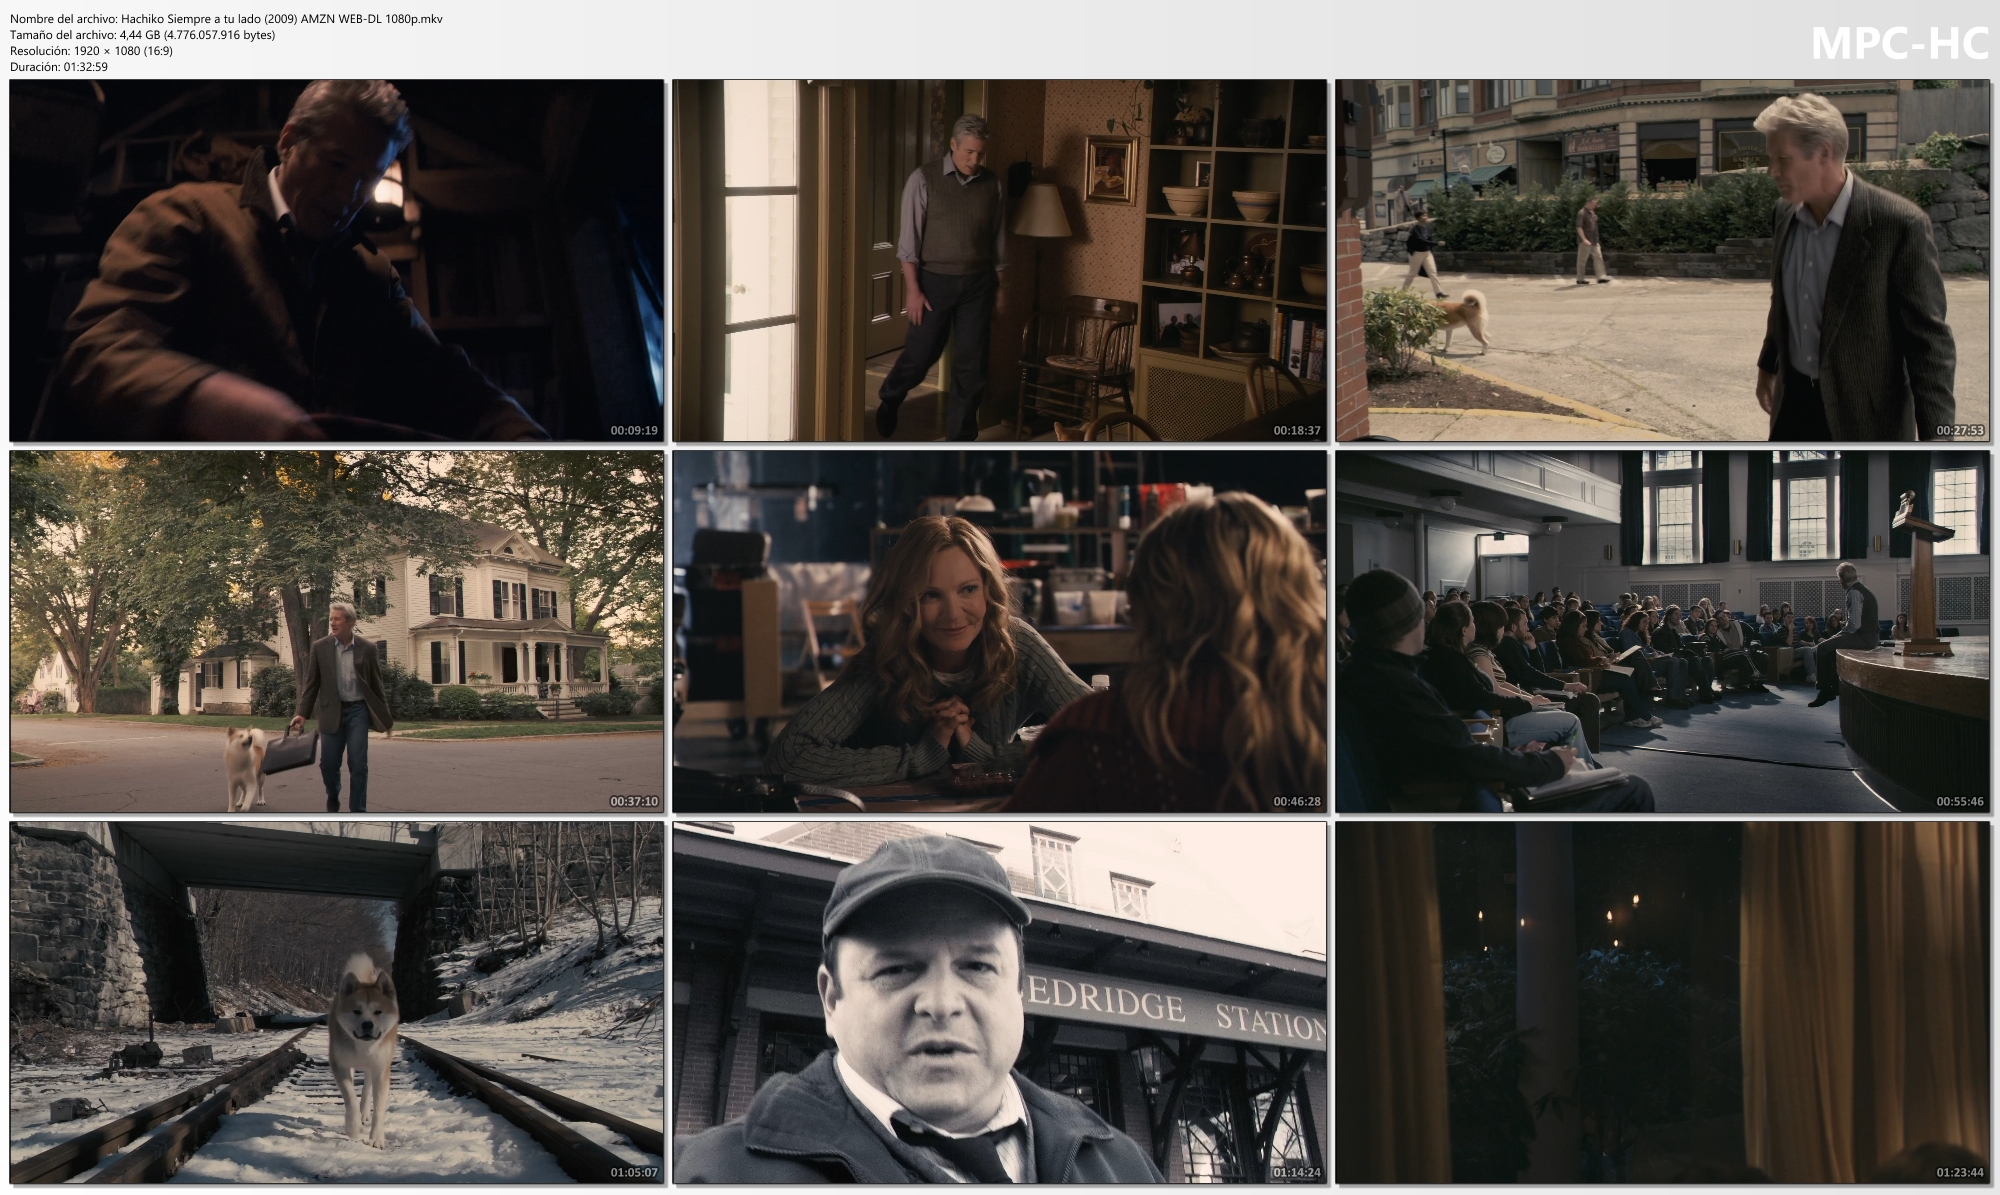Click the 'Duración: 01:32:59' text
The height and width of the screenshot is (1195, 2000).
[59, 67]
